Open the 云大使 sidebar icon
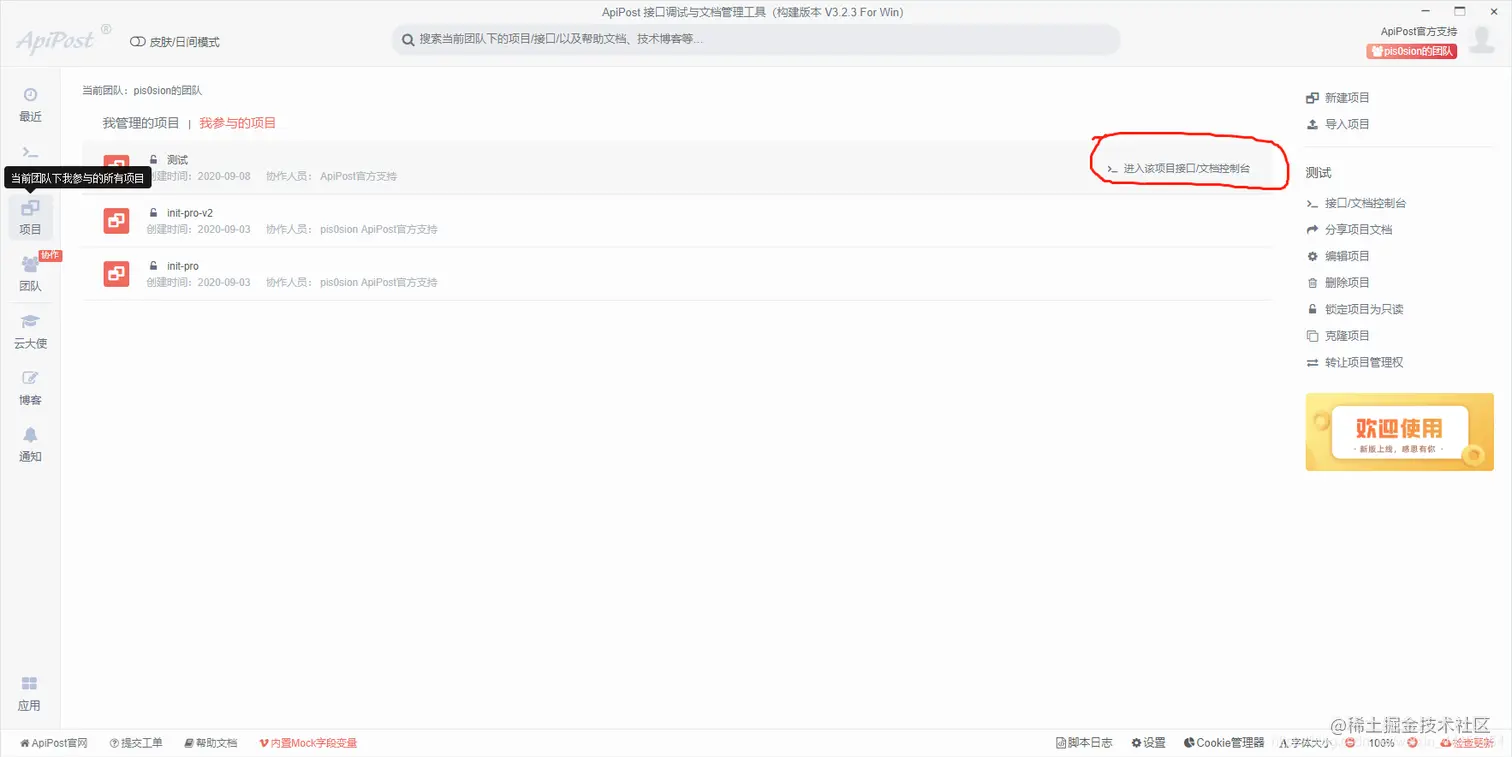Screen dimensions: 1512x757 pyautogui.click(x=30, y=331)
